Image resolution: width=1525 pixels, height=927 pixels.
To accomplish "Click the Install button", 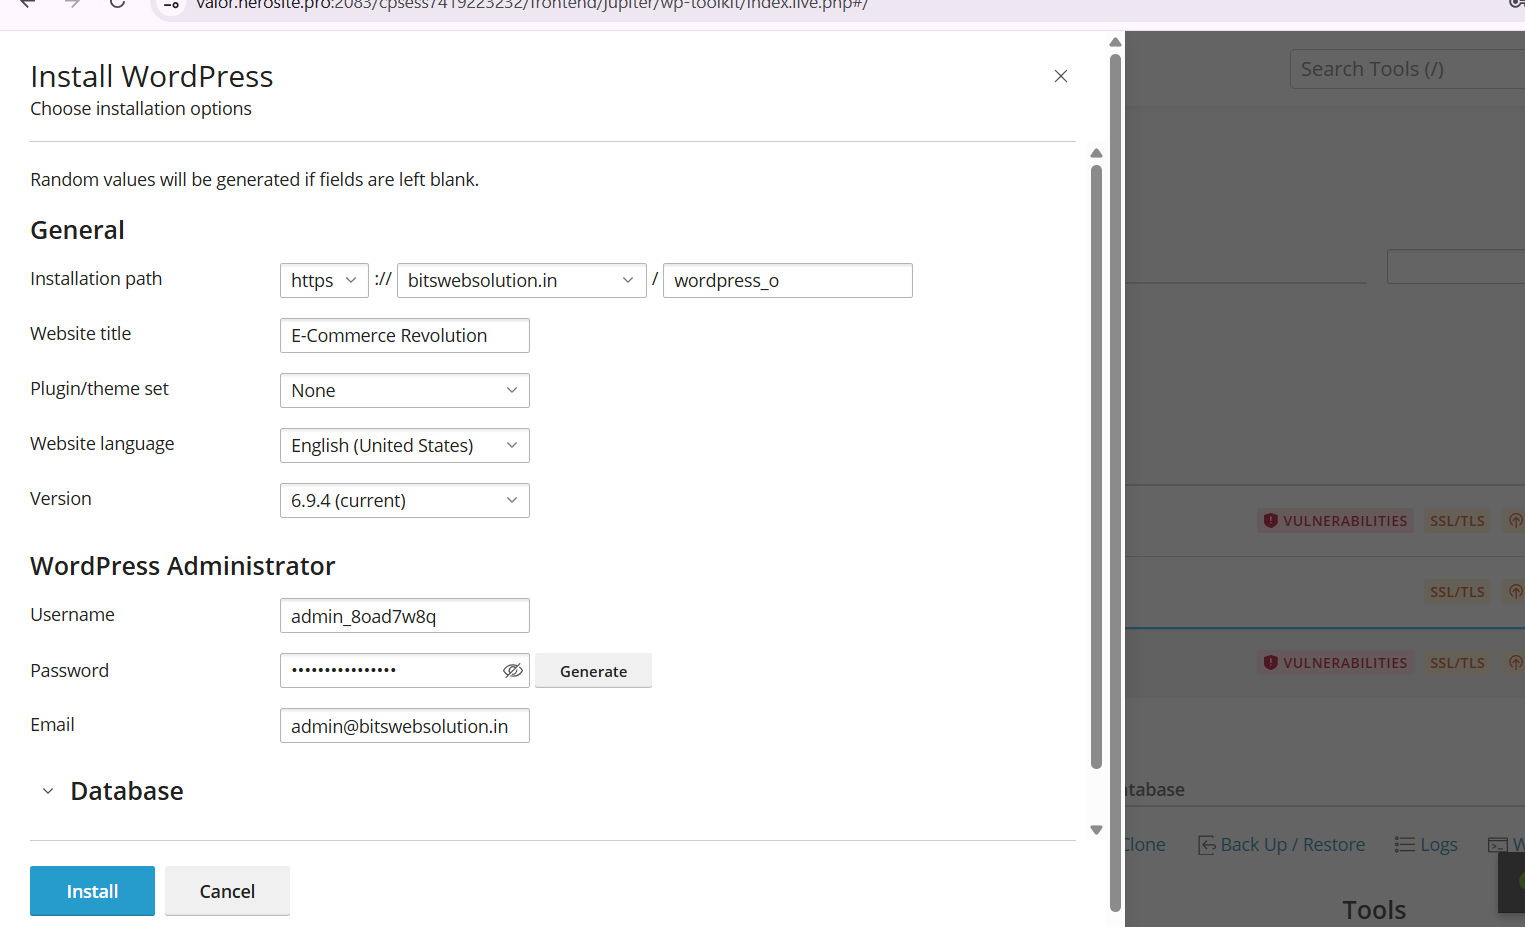I will click(92, 890).
